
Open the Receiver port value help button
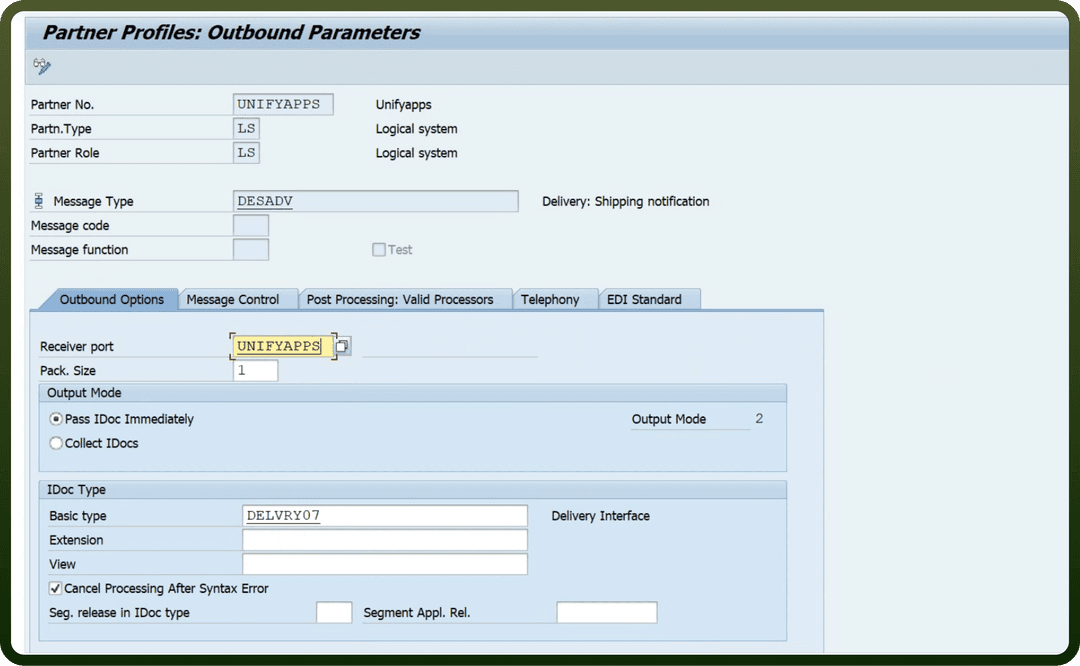342,346
